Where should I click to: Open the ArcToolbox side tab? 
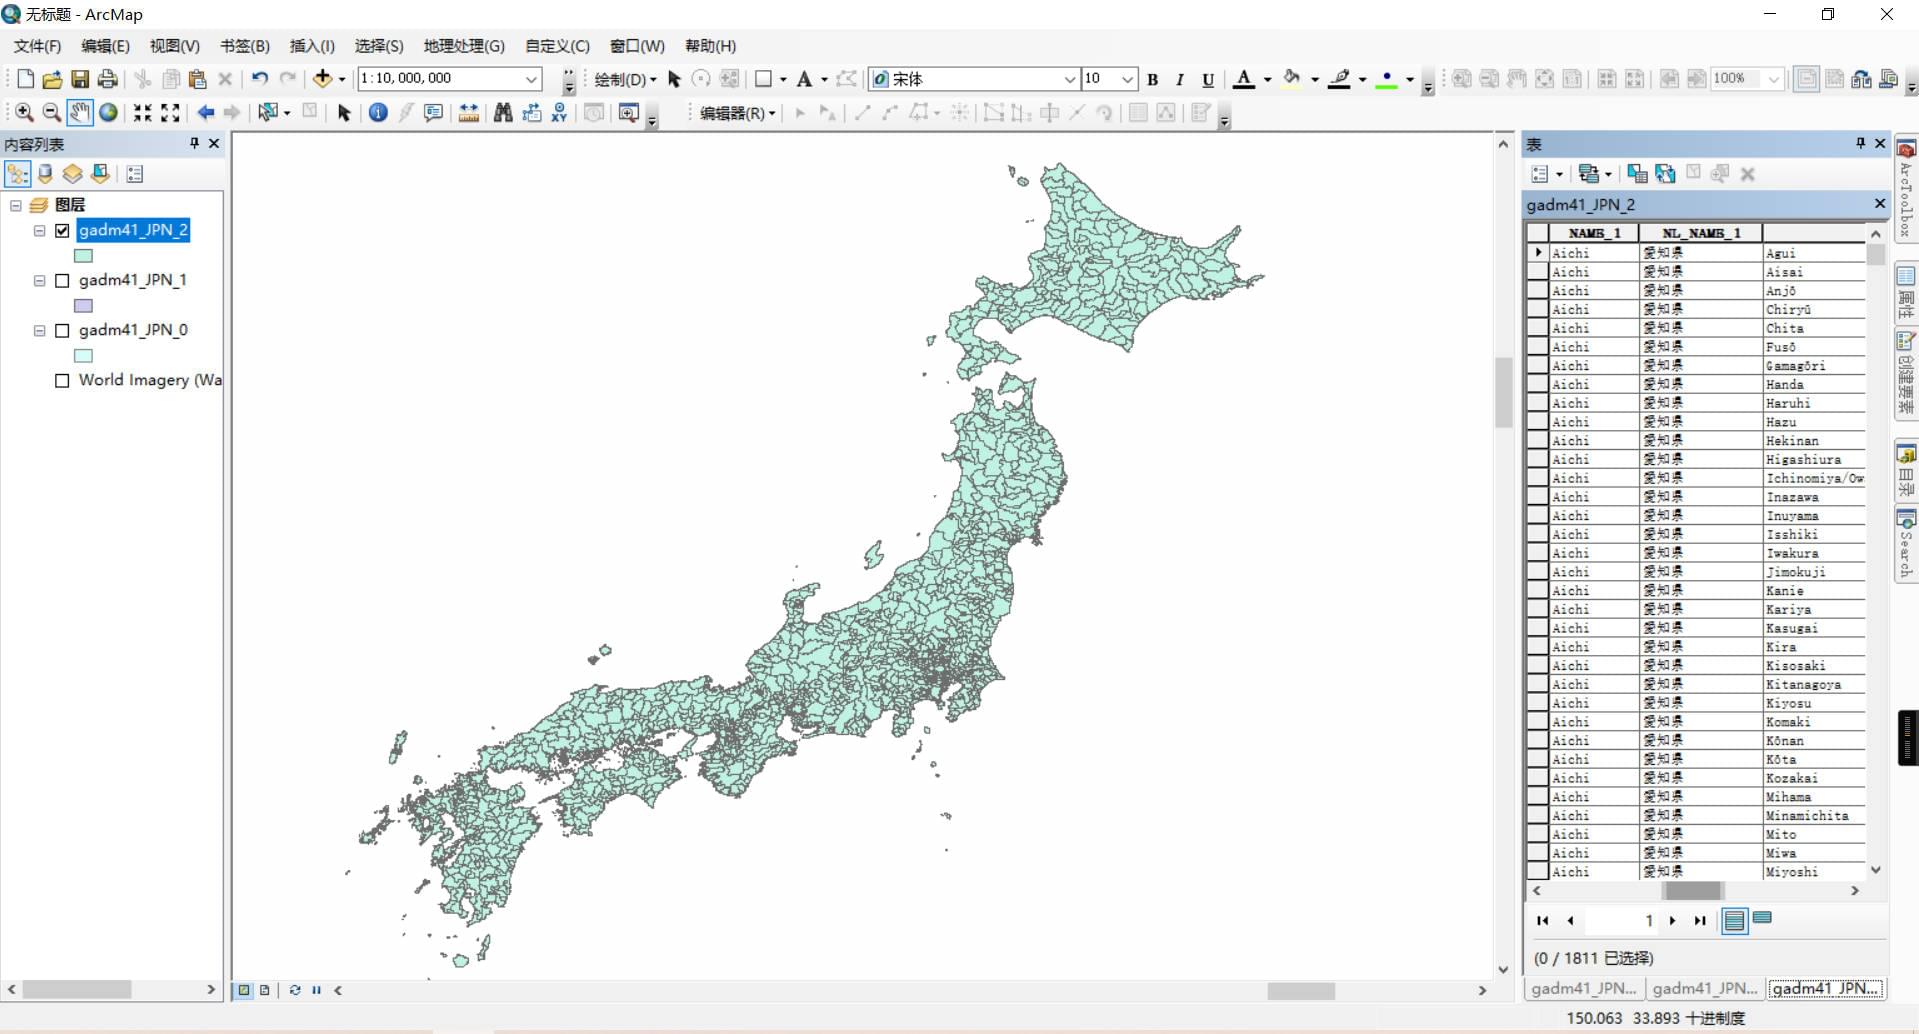click(1906, 190)
